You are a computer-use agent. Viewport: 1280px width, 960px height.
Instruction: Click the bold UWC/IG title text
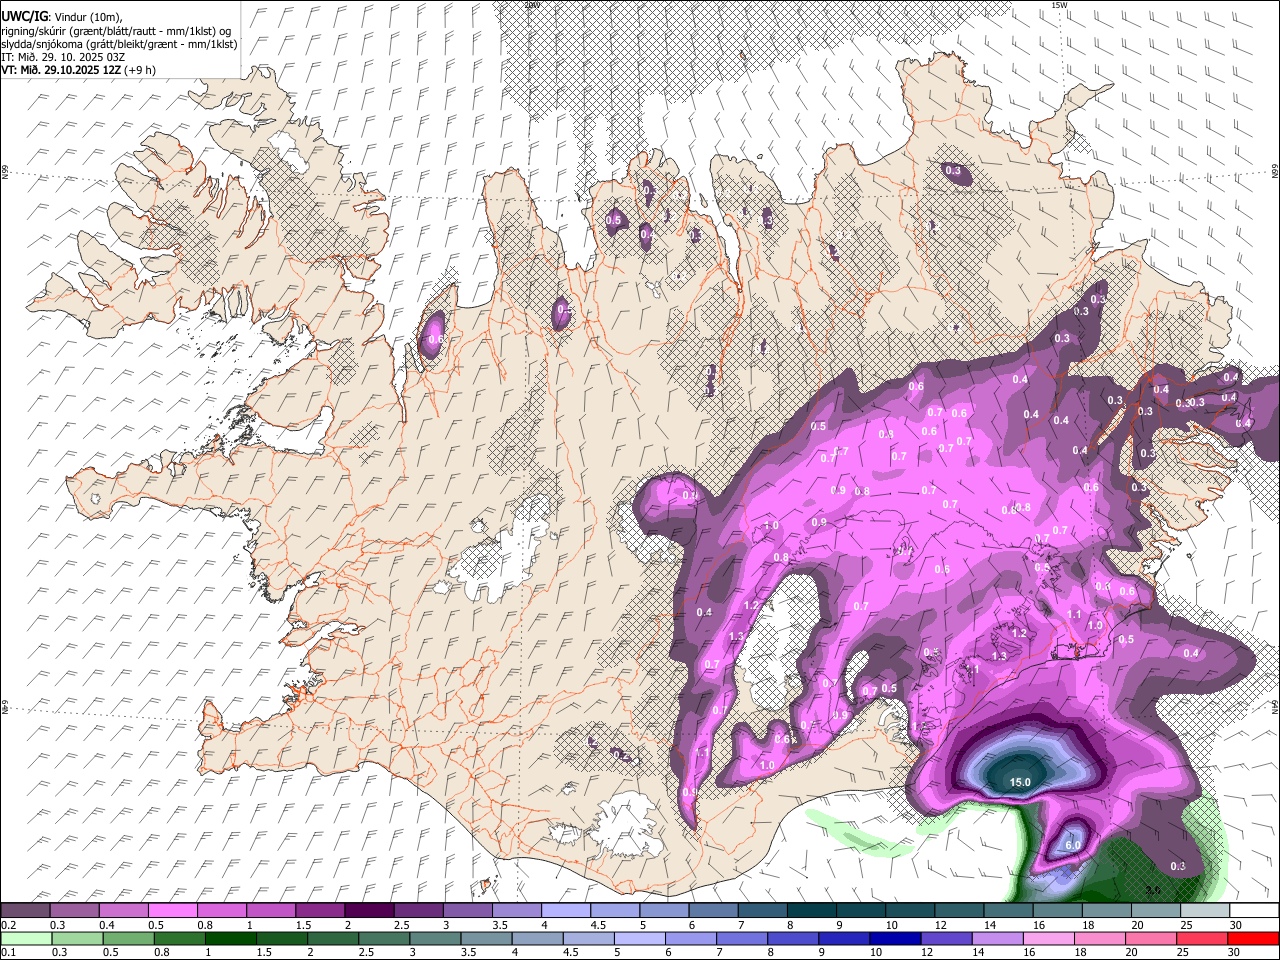point(23,15)
